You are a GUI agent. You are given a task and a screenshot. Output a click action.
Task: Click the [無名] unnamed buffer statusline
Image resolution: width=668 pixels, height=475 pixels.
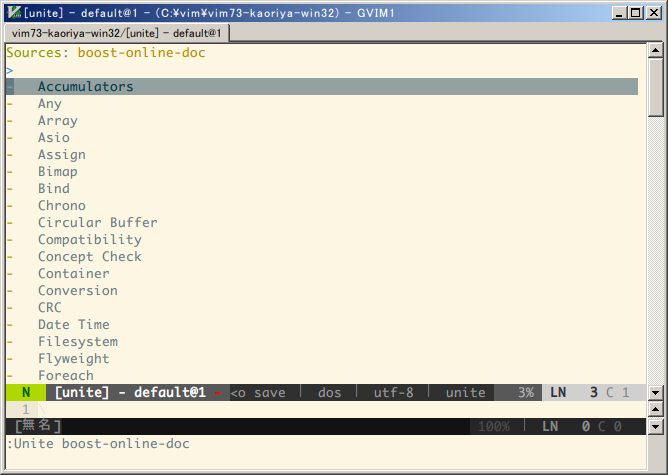[38, 426]
